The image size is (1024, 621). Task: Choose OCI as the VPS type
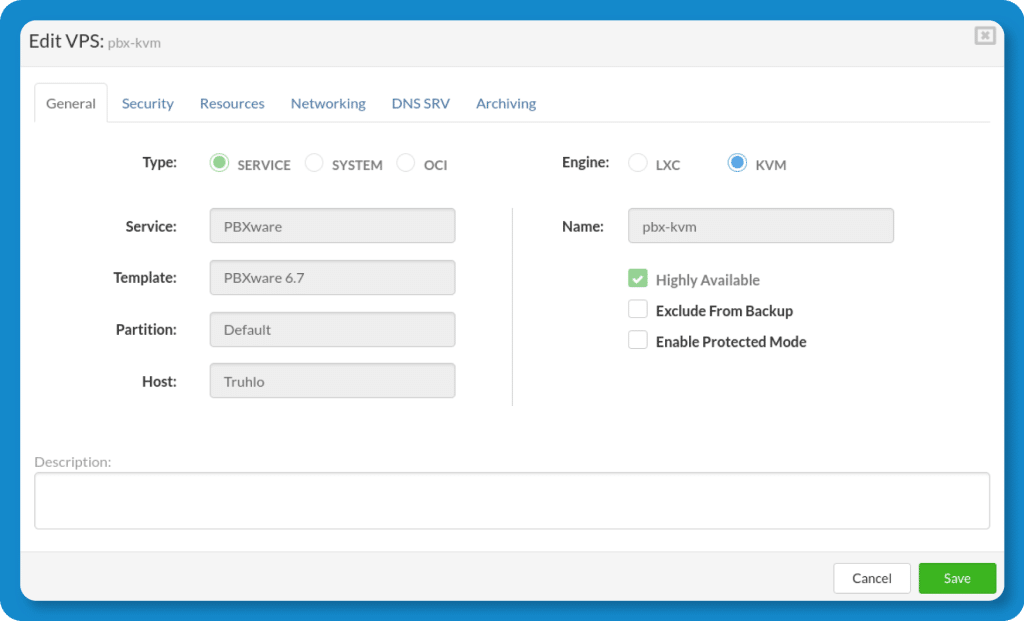[405, 163]
